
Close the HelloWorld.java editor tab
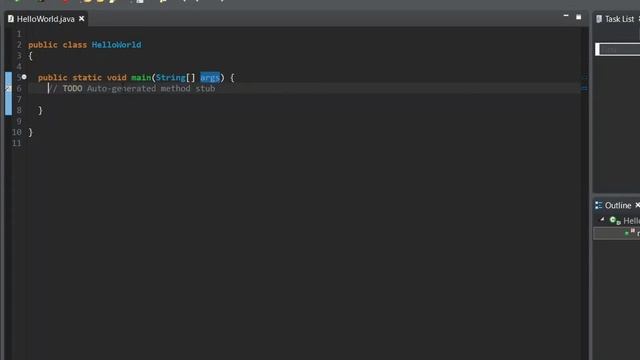pos(82,19)
